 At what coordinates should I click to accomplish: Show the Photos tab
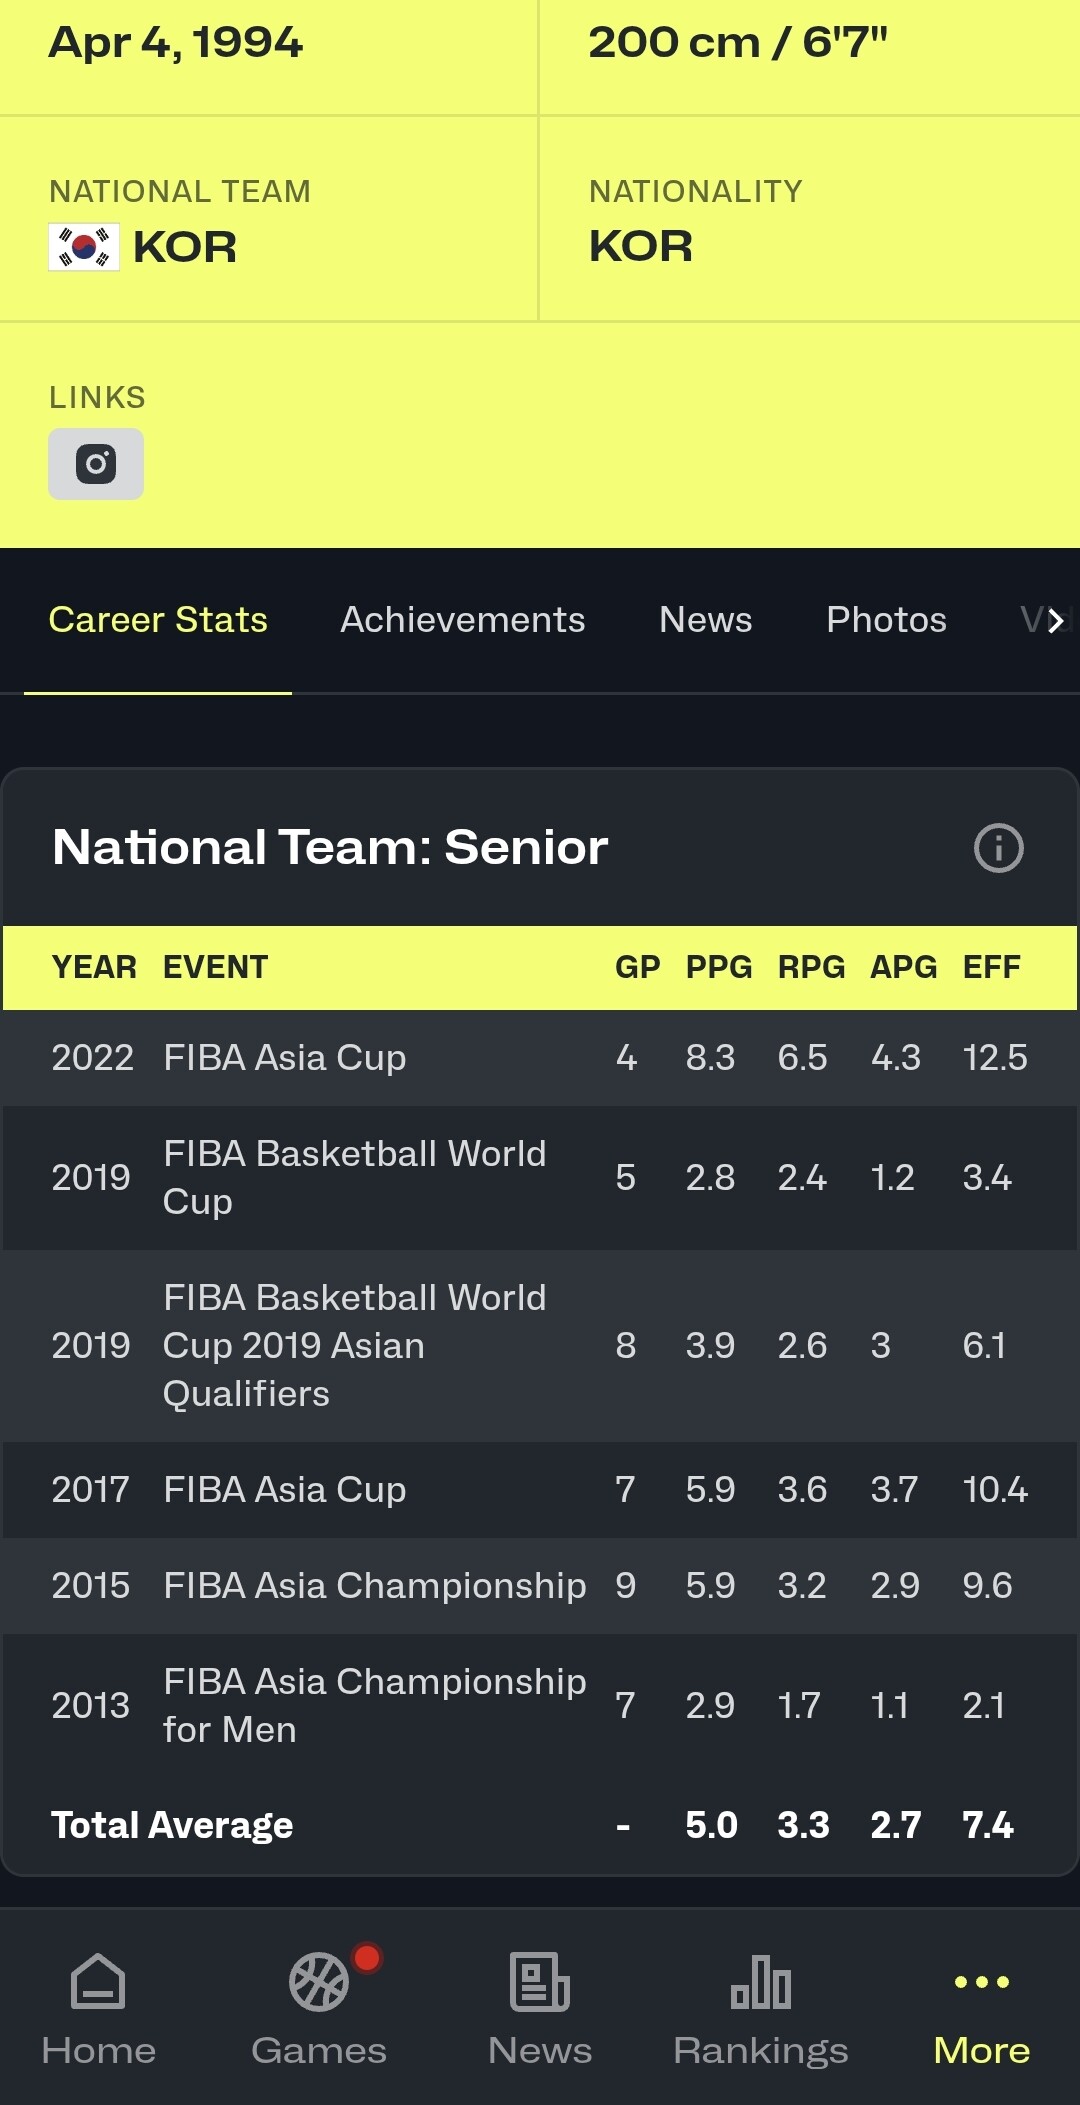pos(886,620)
